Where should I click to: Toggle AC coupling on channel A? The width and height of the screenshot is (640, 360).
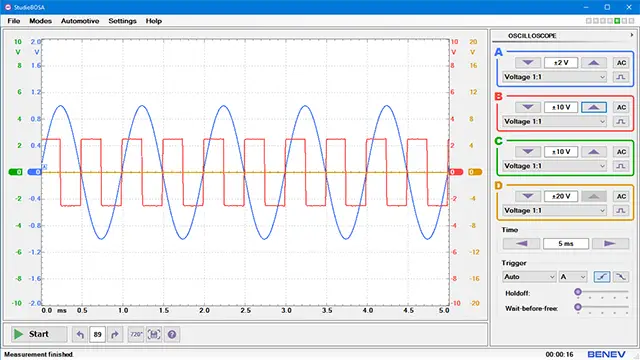[x=621, y=63]
